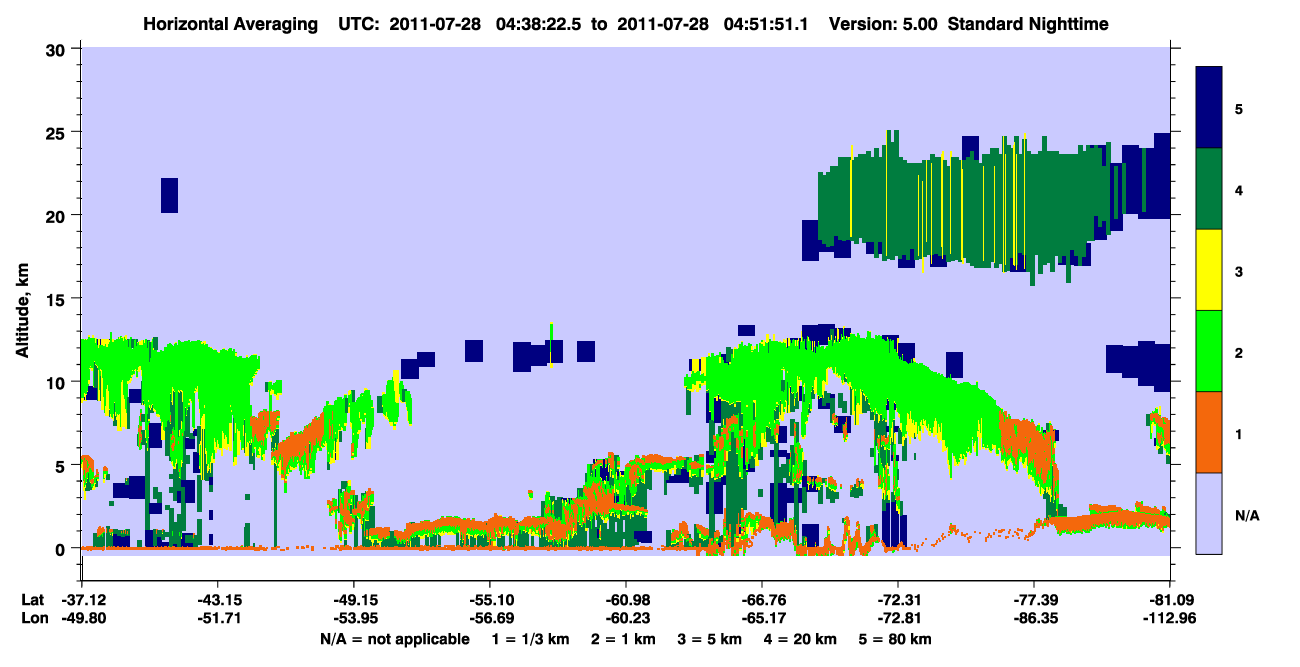
Task: Click the '1 = 1/3 km' legend note
Action: (x=530, y=639)
